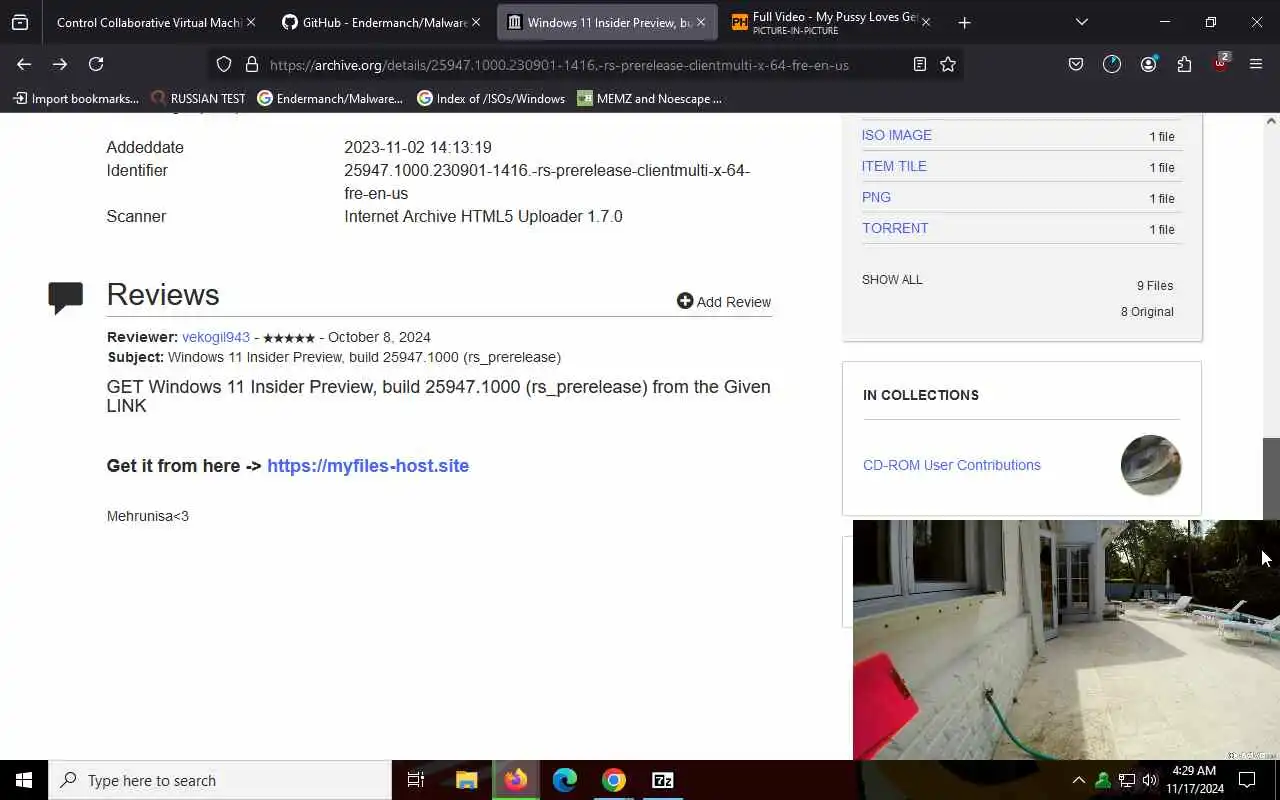Viewport: 1280px width, 800px height.
Task: Open tracking protection shield icon
Action: click(224, 64)
